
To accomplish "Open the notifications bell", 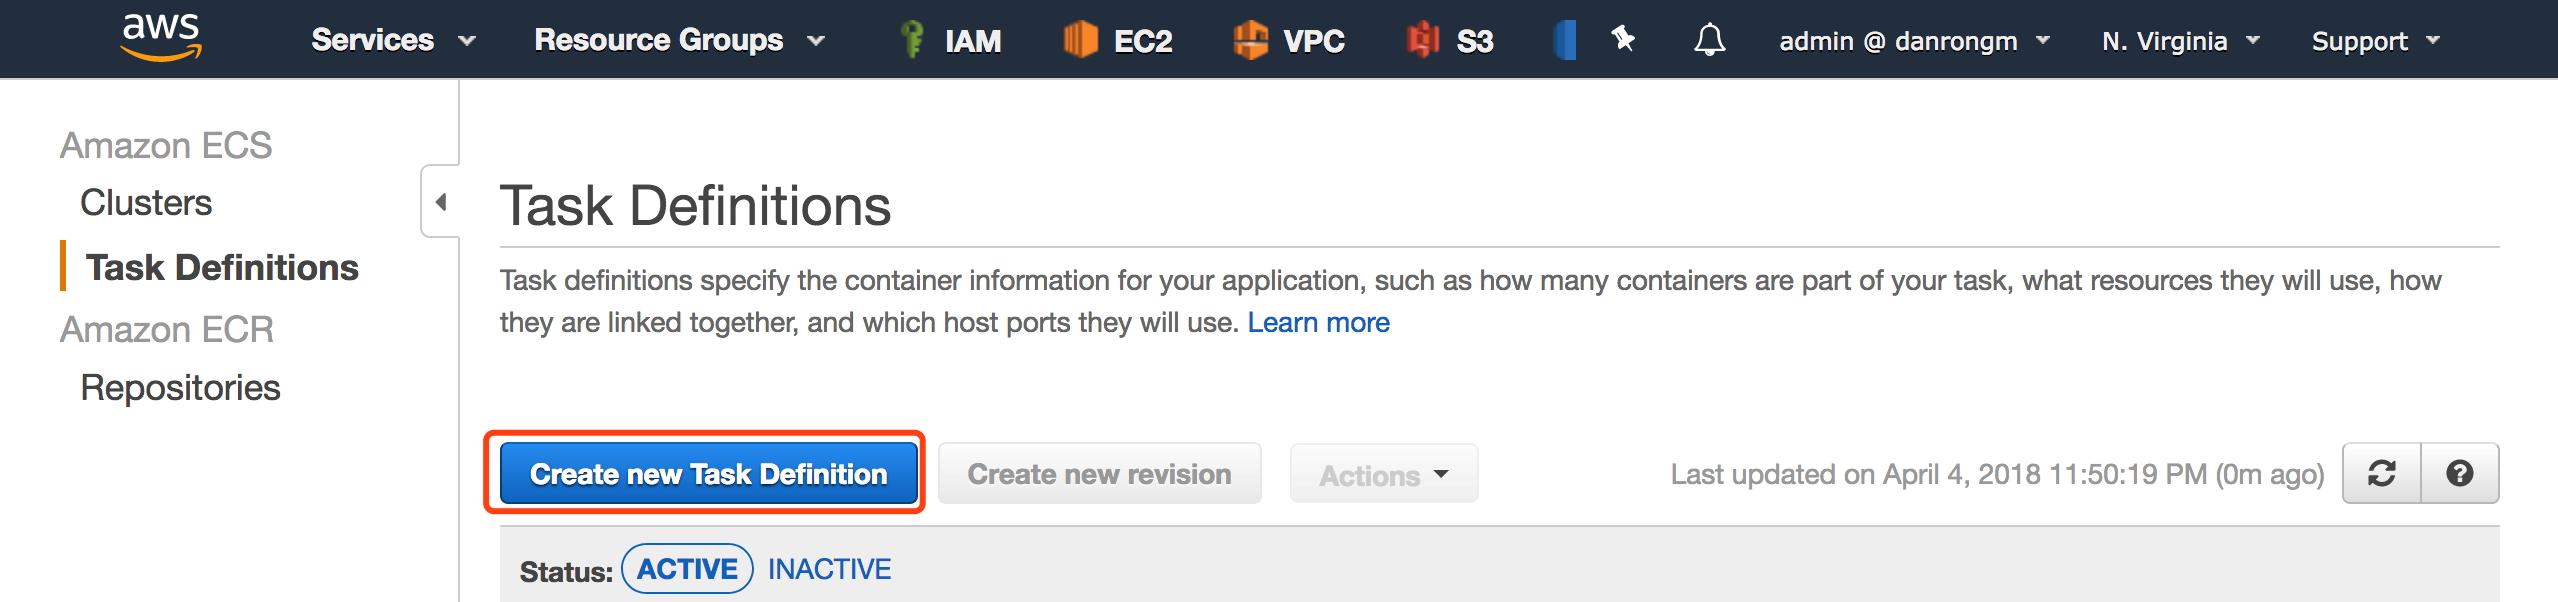I will [x=1709, y=40].
